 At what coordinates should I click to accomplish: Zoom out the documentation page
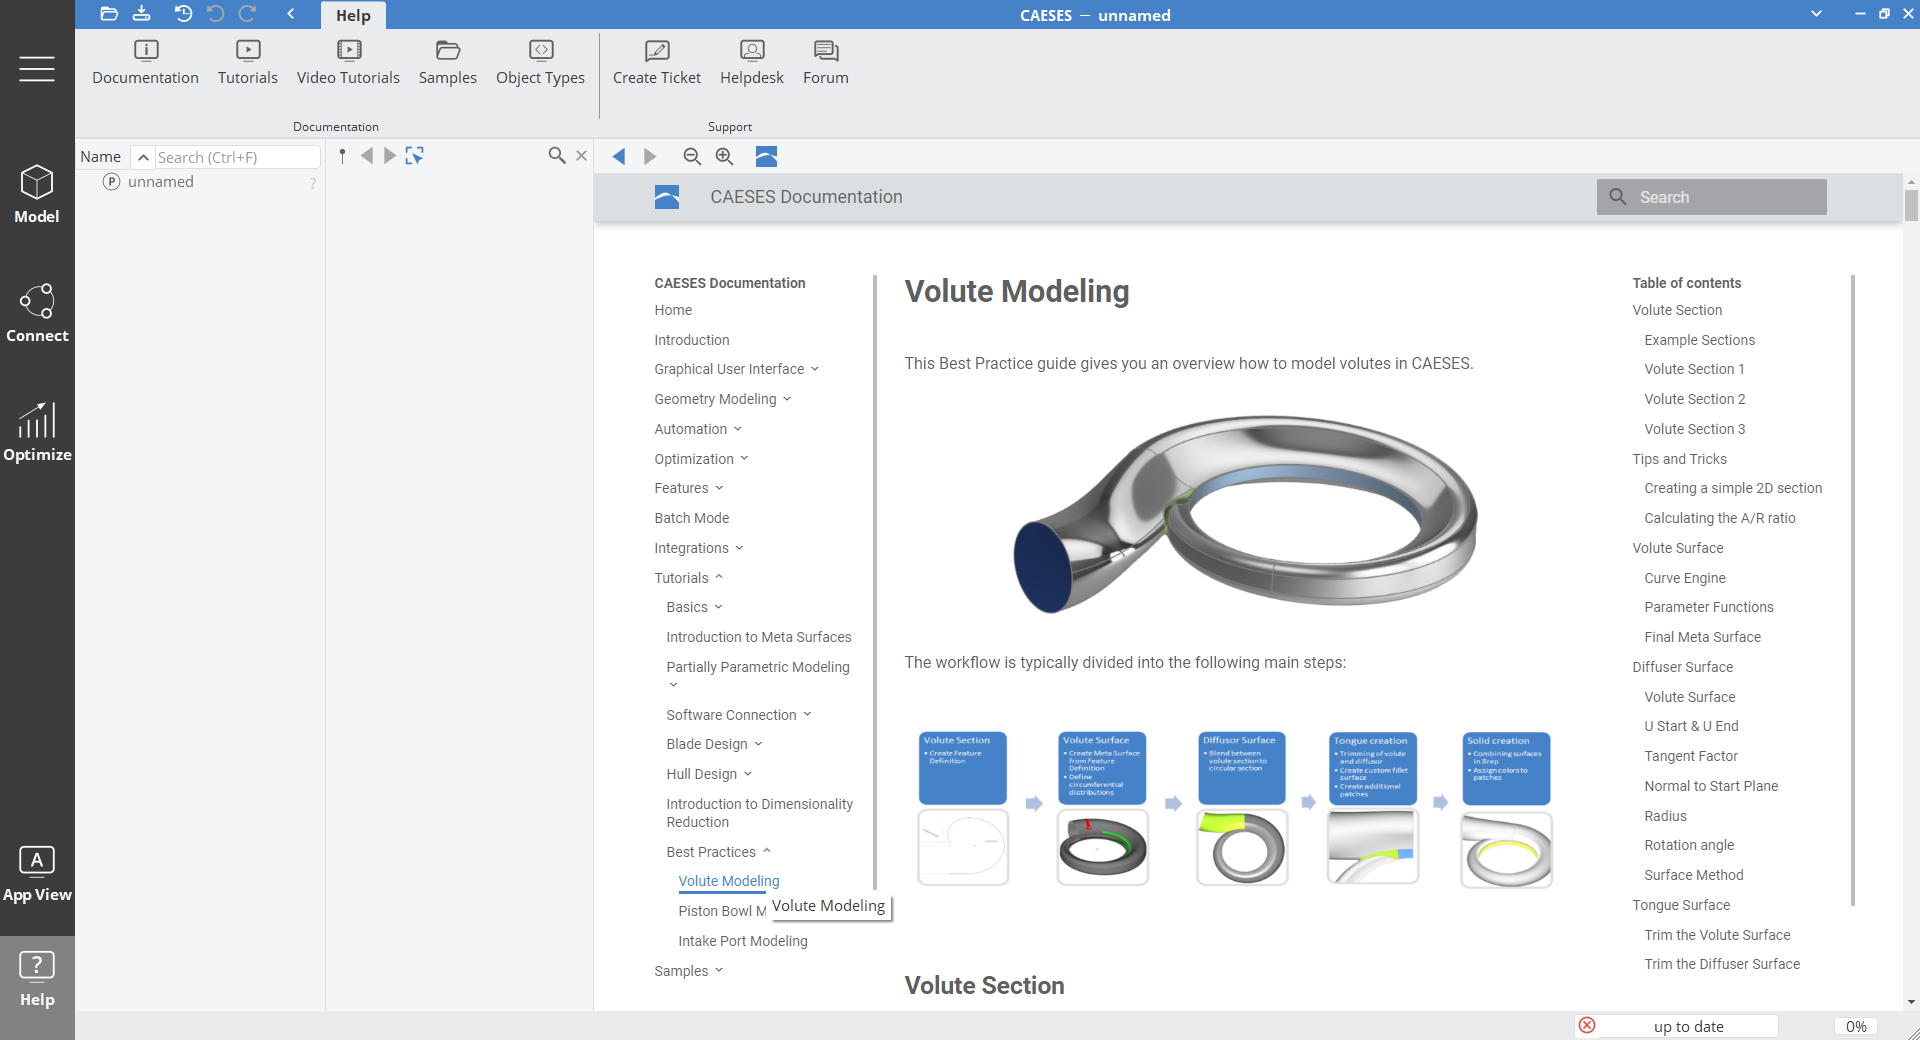(692, 156)
